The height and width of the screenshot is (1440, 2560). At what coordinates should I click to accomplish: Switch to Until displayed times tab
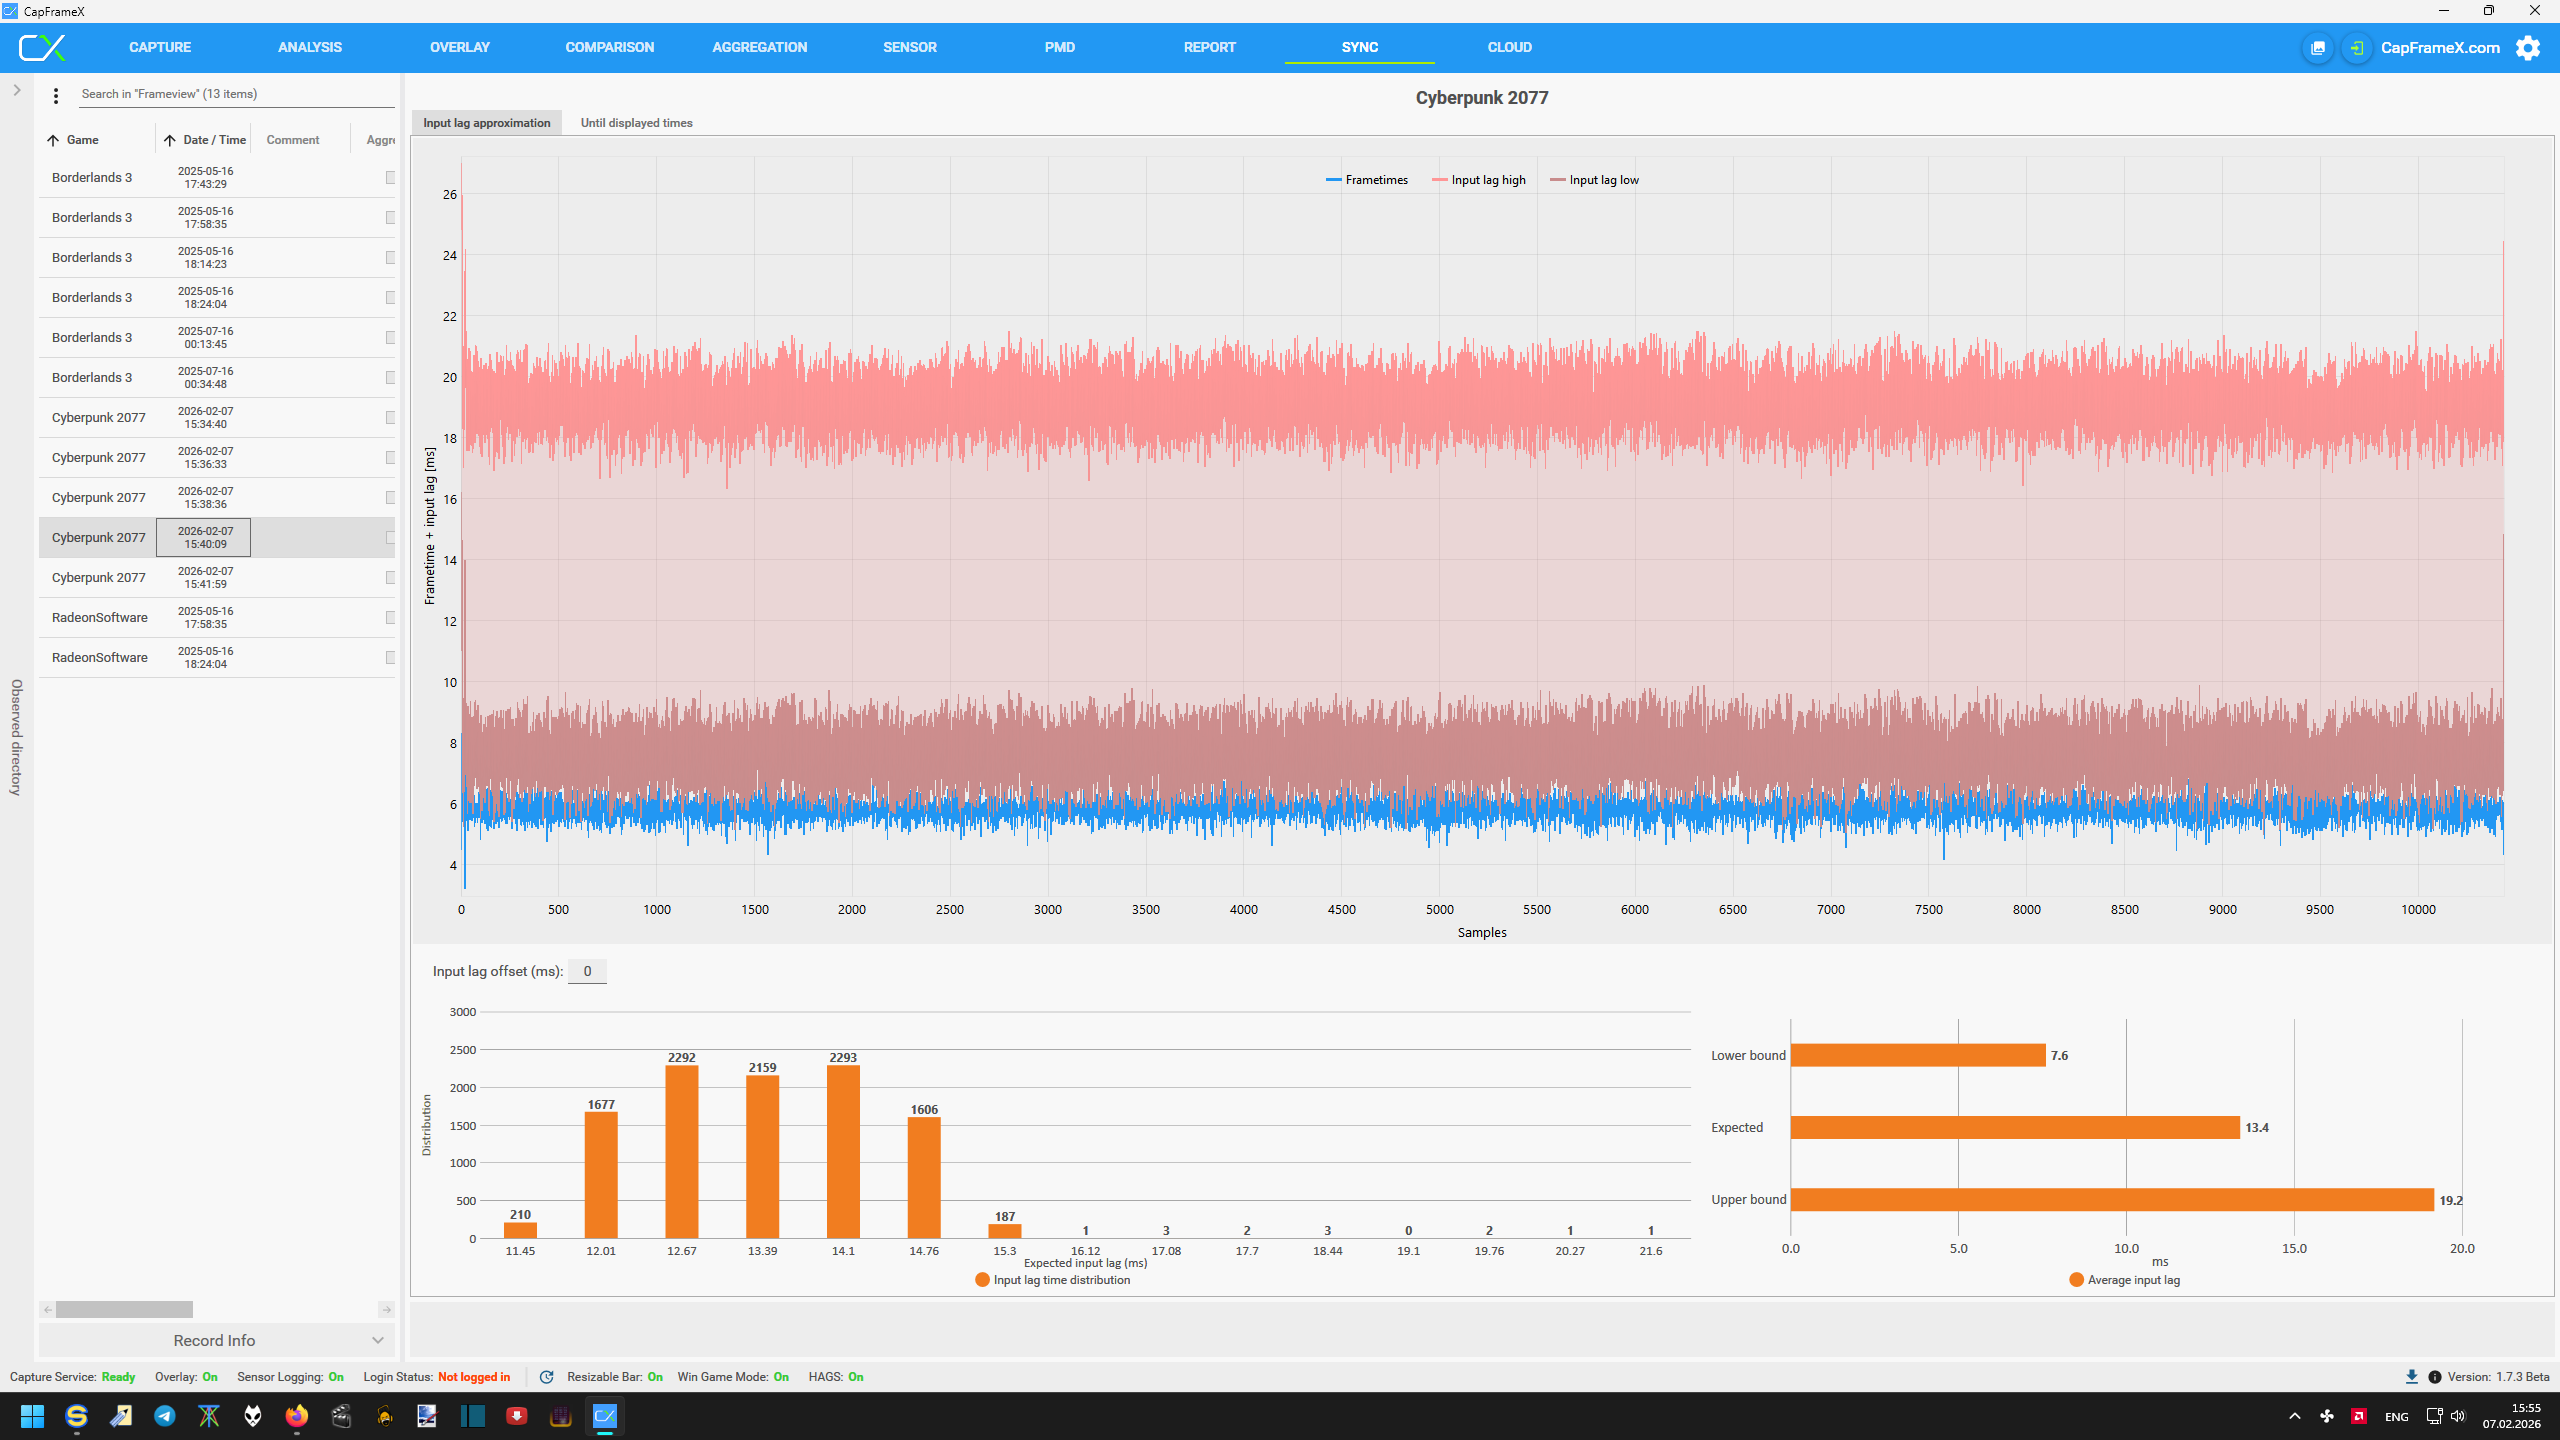(x=636, y=123)
